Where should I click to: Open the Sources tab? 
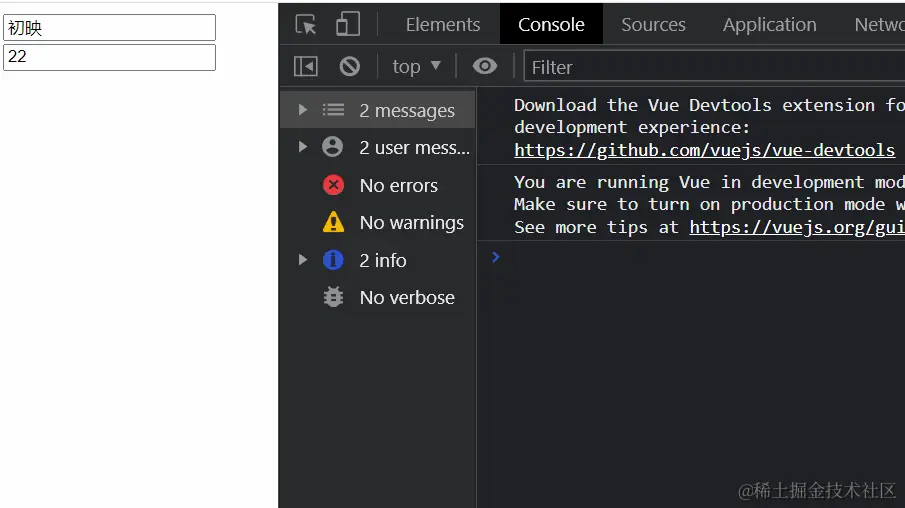click(x=653, y=24)
